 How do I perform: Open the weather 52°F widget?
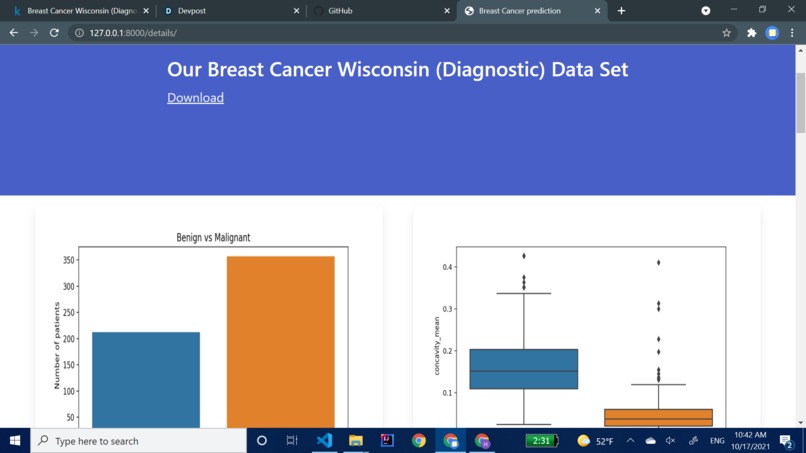(595, 441)
